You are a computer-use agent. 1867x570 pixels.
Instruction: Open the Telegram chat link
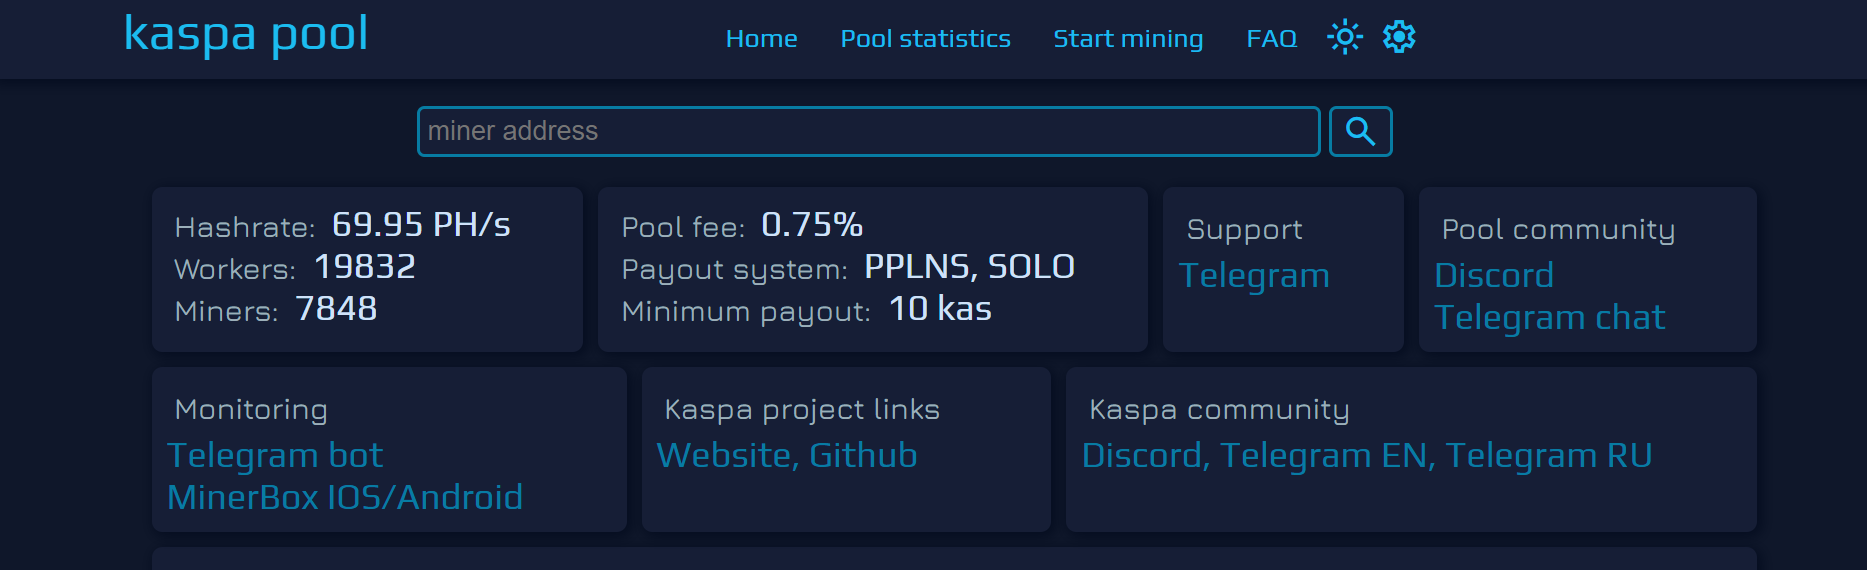1549,318
